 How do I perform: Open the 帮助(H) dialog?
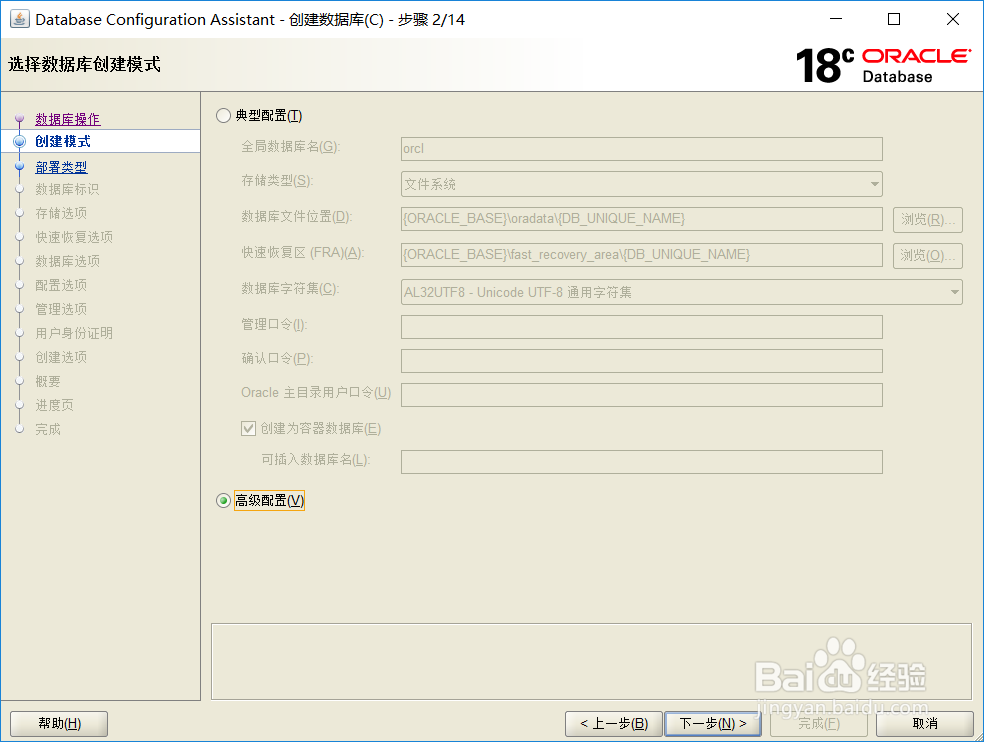[58, 723]
